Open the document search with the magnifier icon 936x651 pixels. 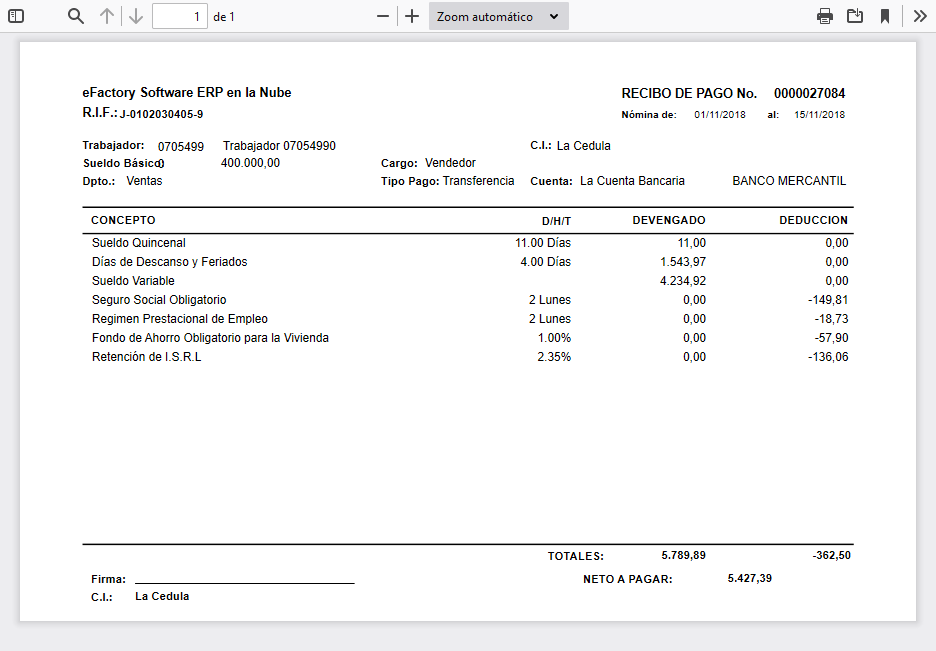point(75,15)
